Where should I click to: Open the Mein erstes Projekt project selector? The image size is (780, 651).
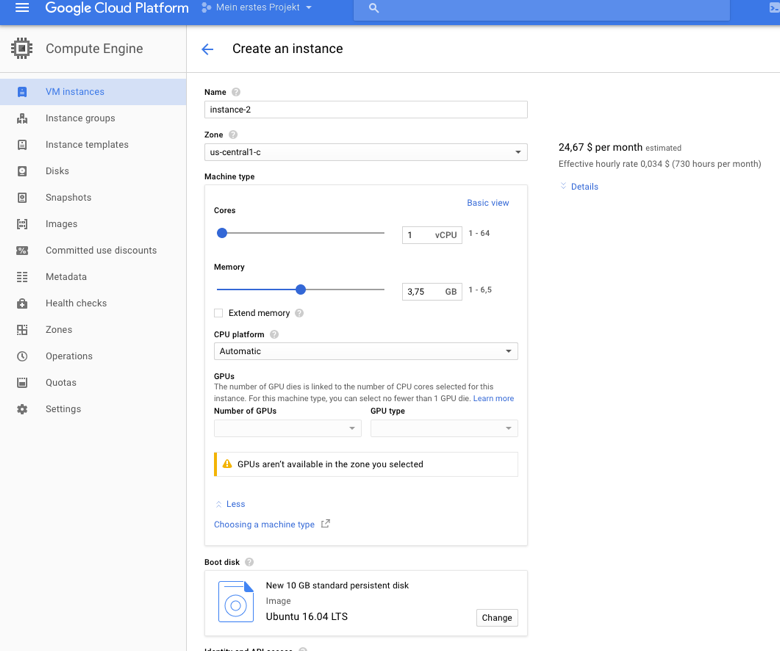click(257, 7)
